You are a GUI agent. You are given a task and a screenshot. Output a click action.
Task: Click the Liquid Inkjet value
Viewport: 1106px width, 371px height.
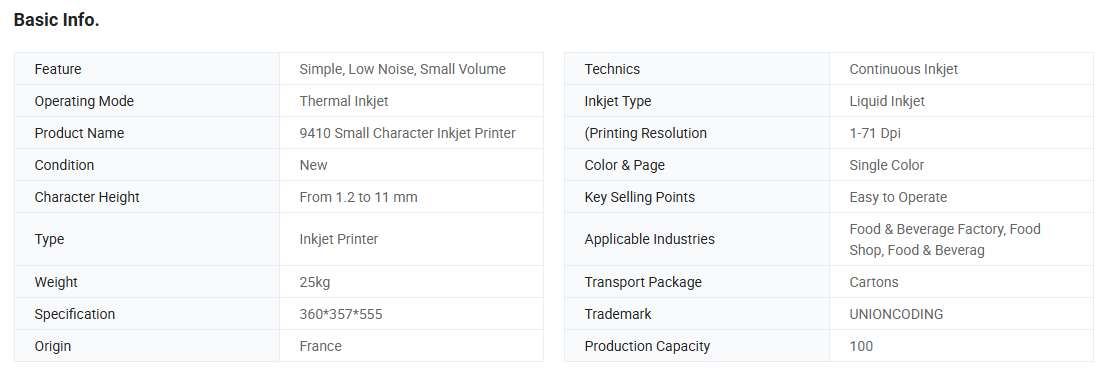click(887, 101)
